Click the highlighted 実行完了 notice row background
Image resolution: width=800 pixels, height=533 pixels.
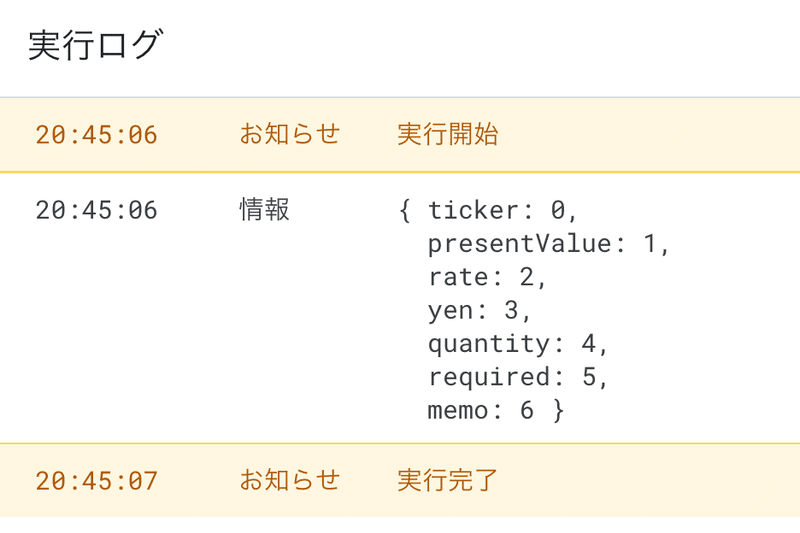[400, 480]
